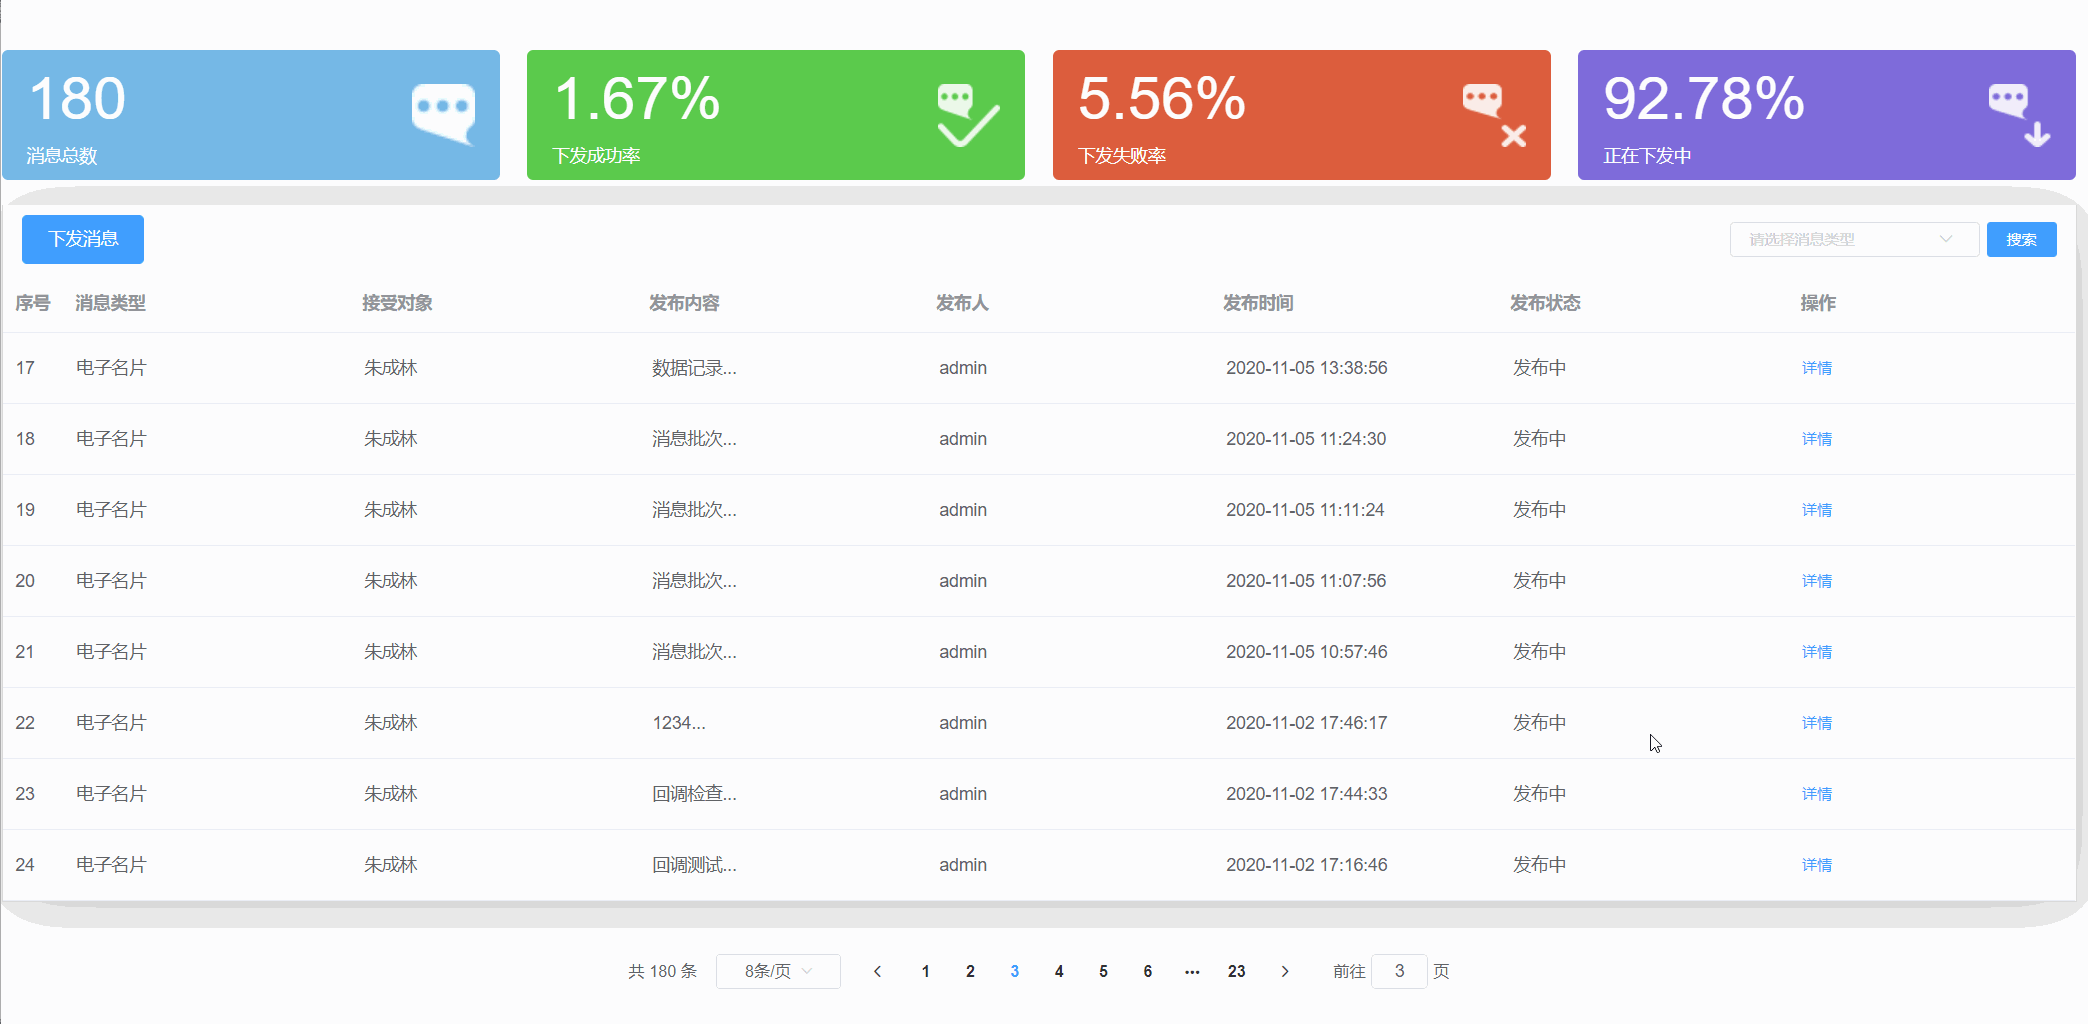Switch to page 4 in pagination
Image resolution: width=2088 pixels, height=1024 pixels.
click(x=1059, y=971)
